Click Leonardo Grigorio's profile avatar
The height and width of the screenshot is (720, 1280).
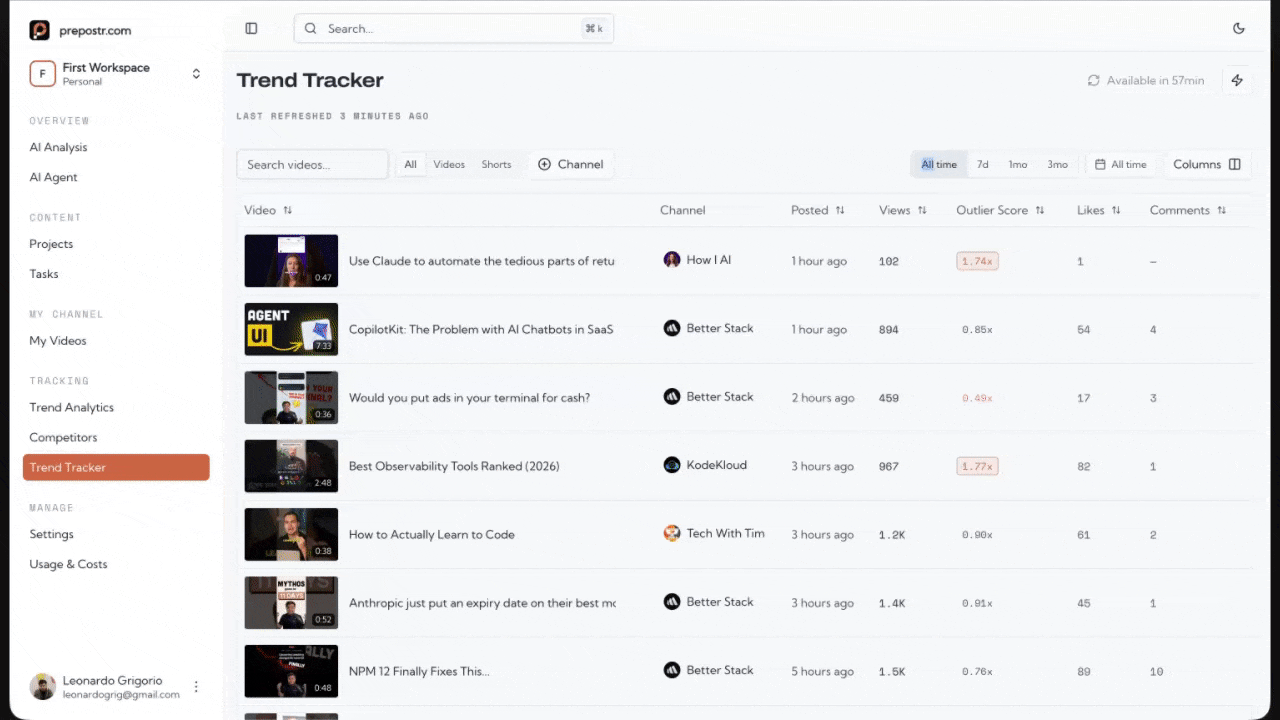(43, 687)
